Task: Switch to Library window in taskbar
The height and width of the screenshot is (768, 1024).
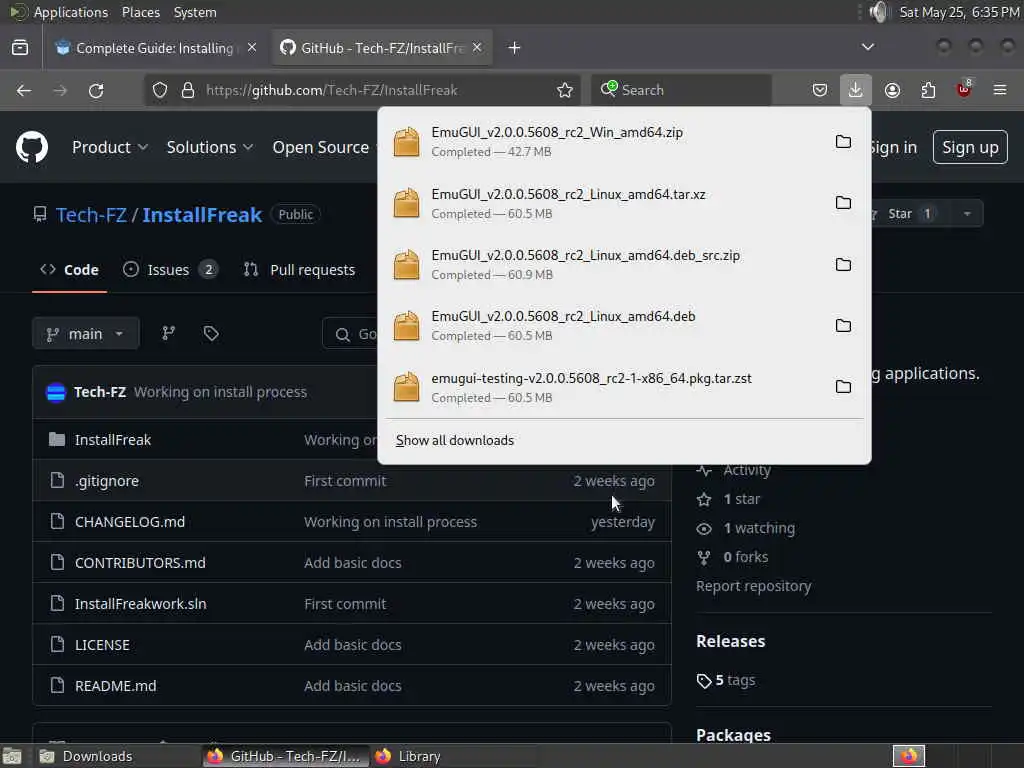Action: click(453, 756)
